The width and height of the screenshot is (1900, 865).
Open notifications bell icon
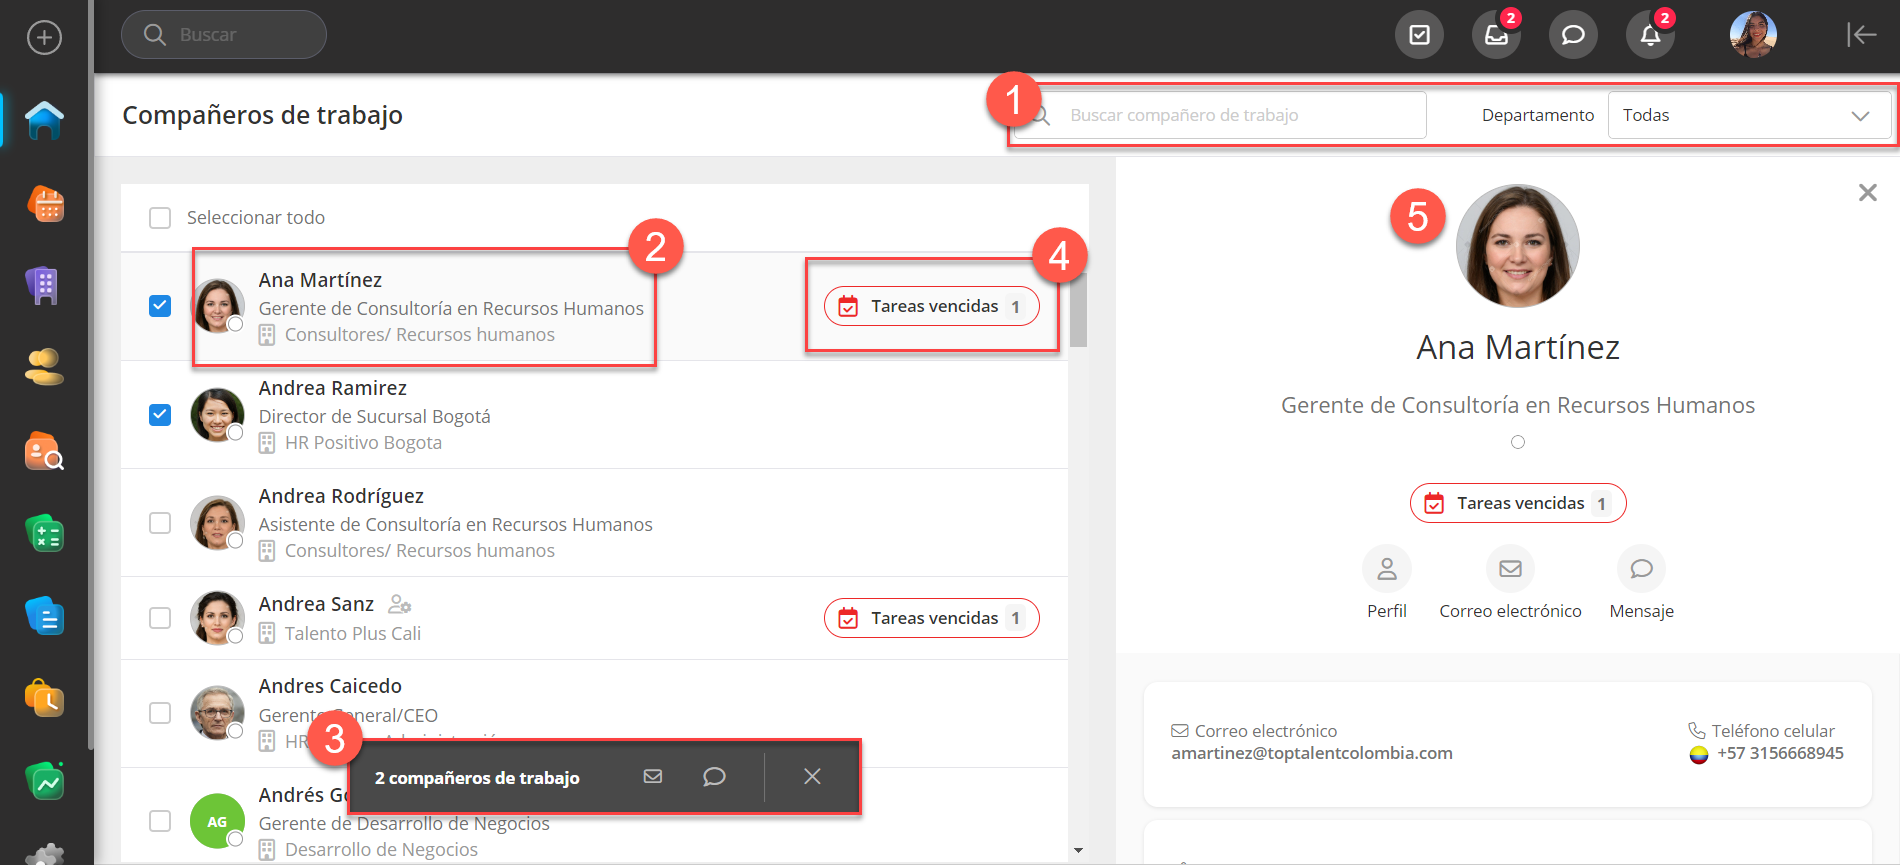(1650, 35)
